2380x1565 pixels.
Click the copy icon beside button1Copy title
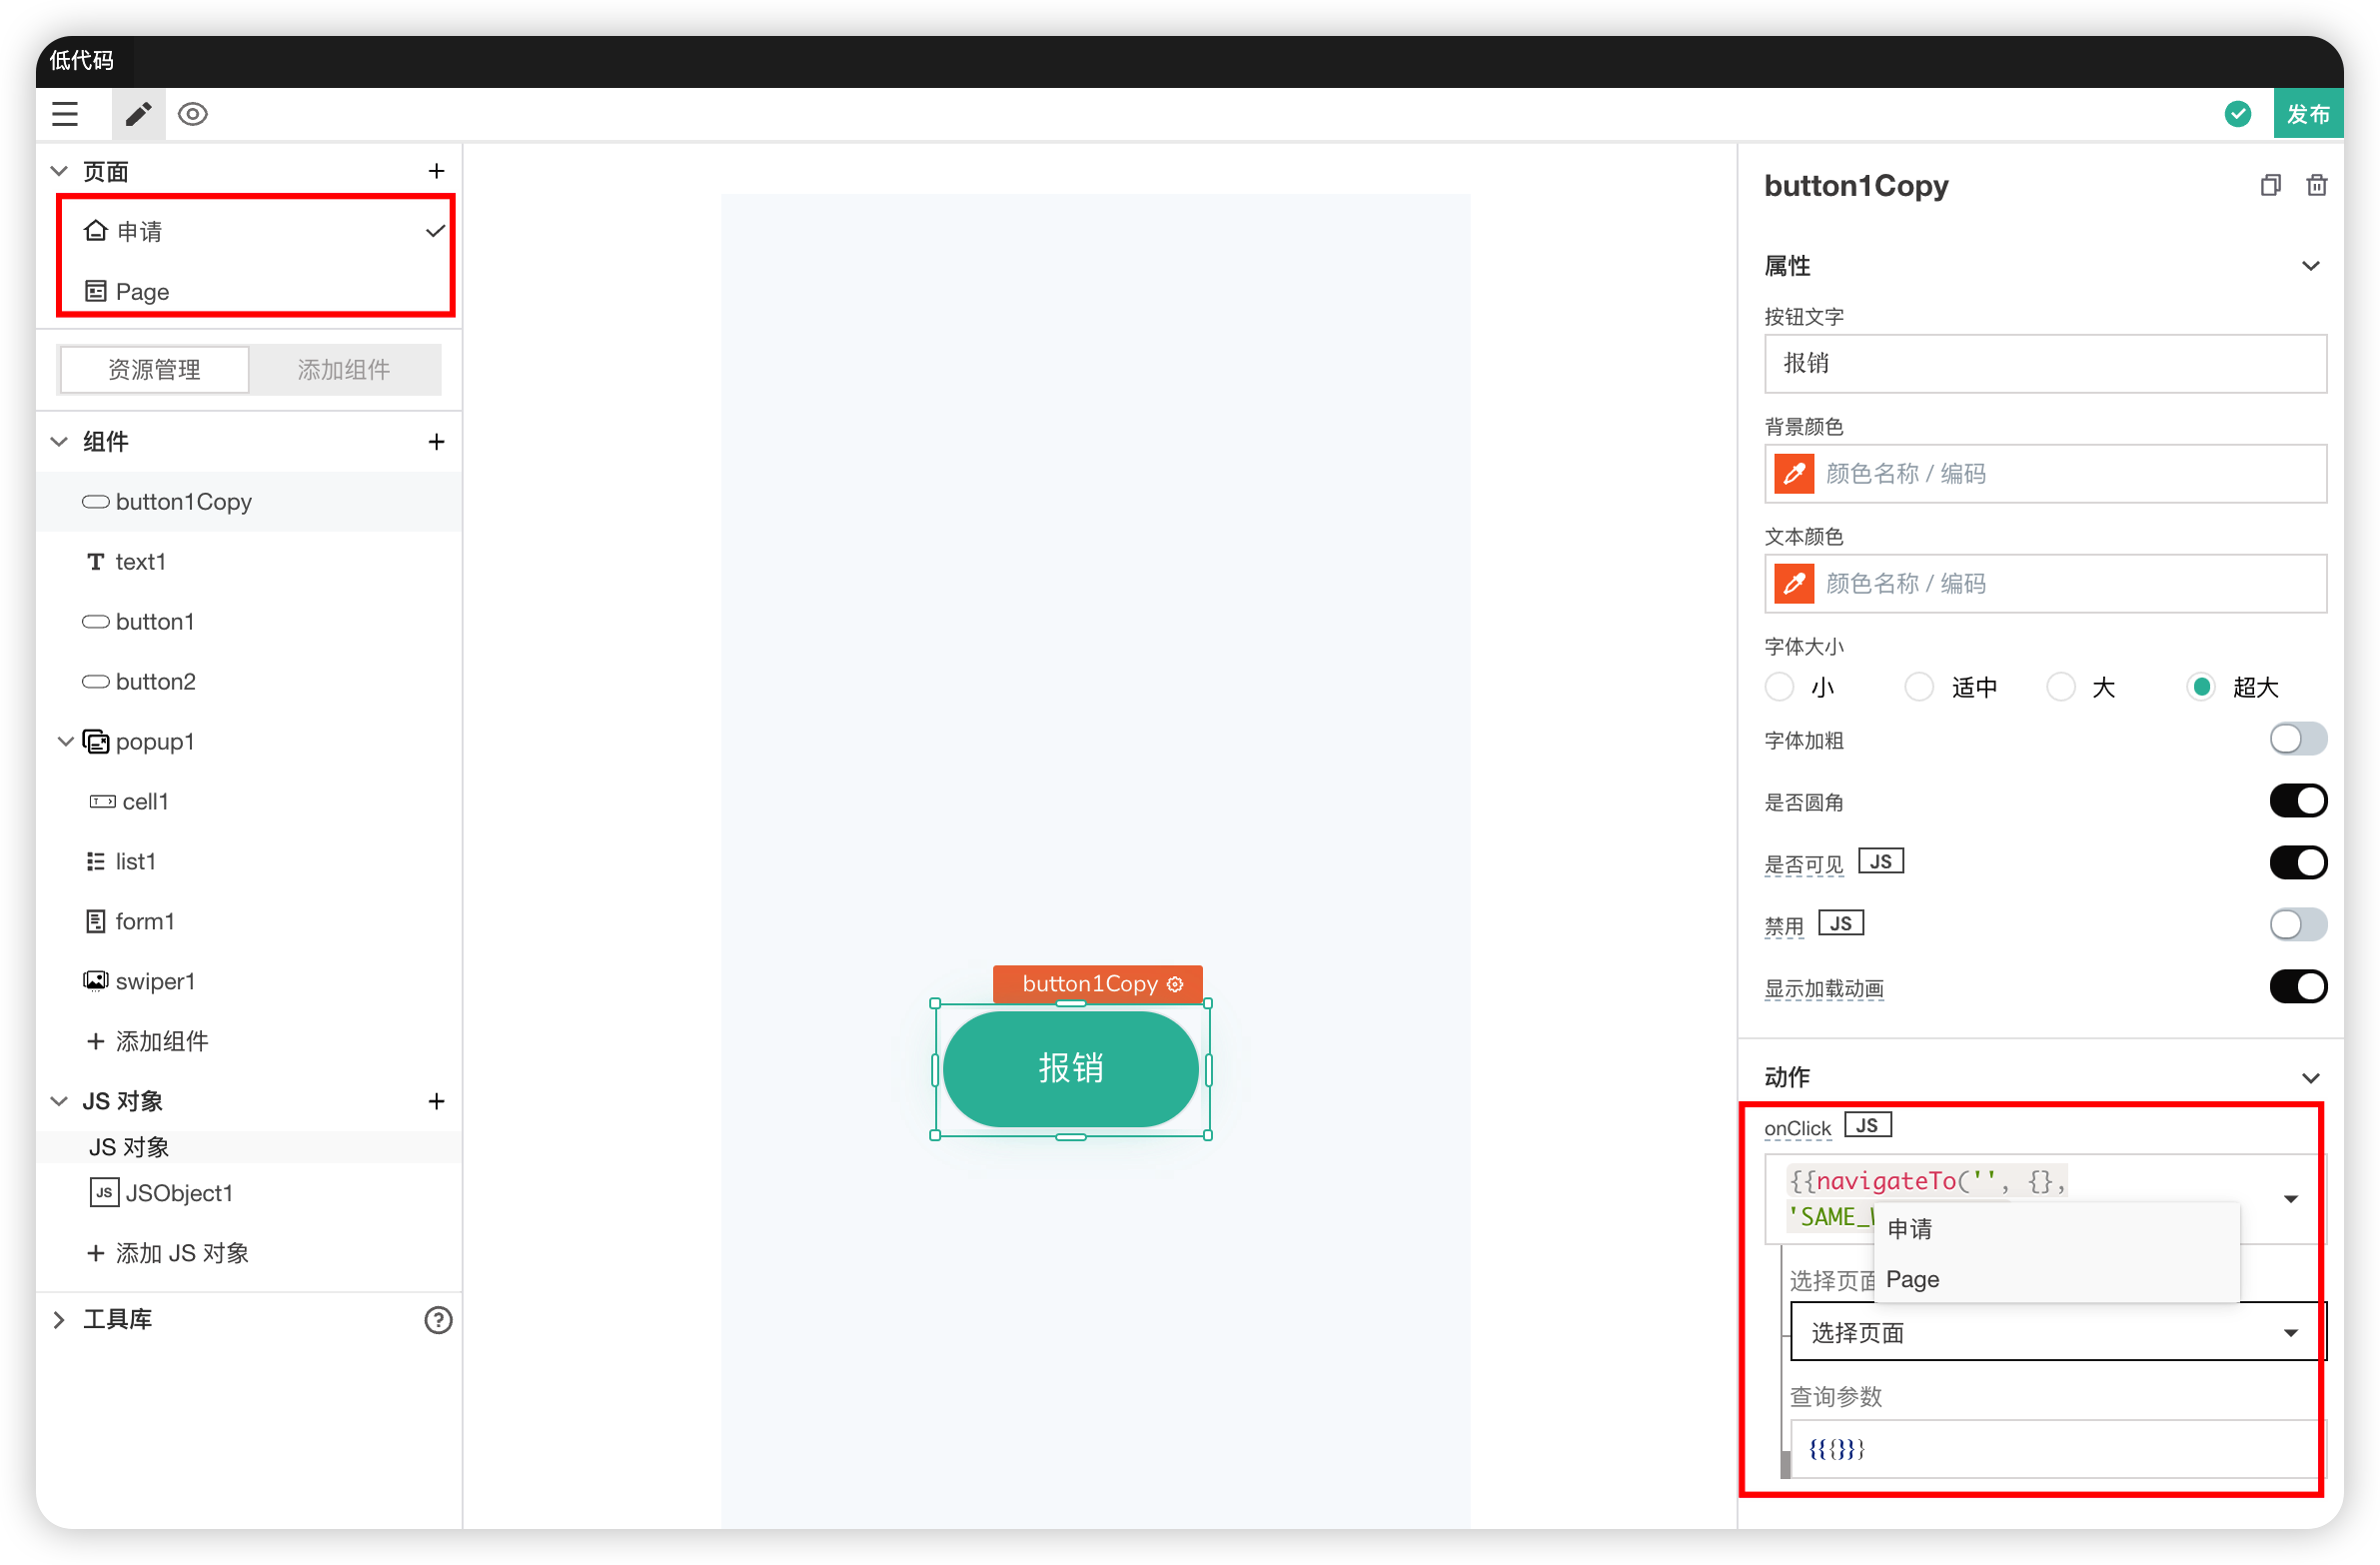click(x=2270, y=186)
